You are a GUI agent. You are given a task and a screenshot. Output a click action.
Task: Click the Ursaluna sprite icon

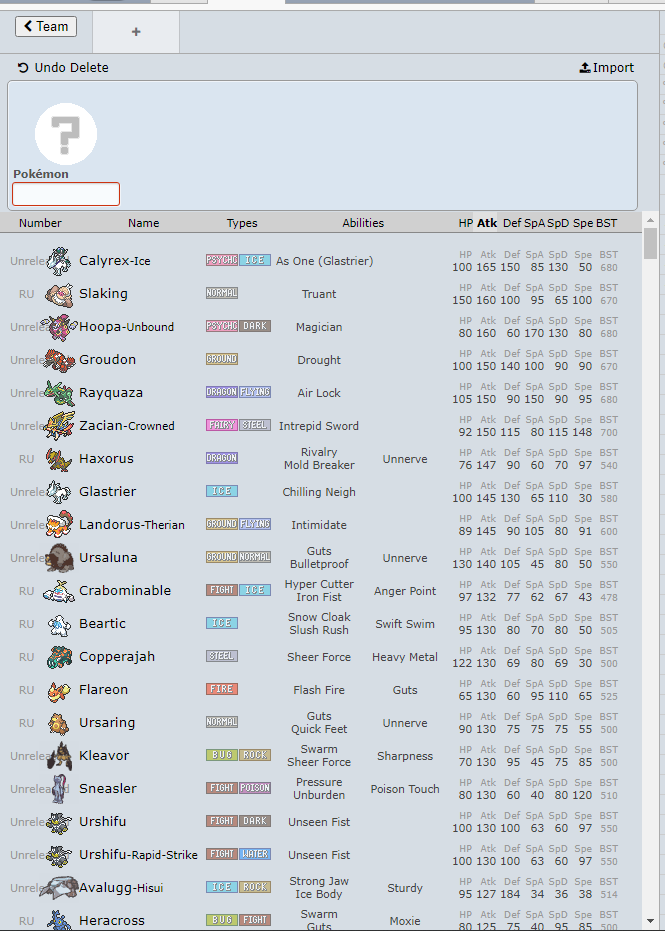pyautogui.click(x=59, y=558)
